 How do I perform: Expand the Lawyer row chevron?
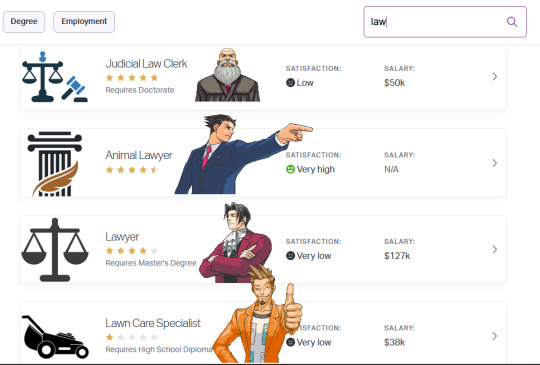(x=495, y=249)
